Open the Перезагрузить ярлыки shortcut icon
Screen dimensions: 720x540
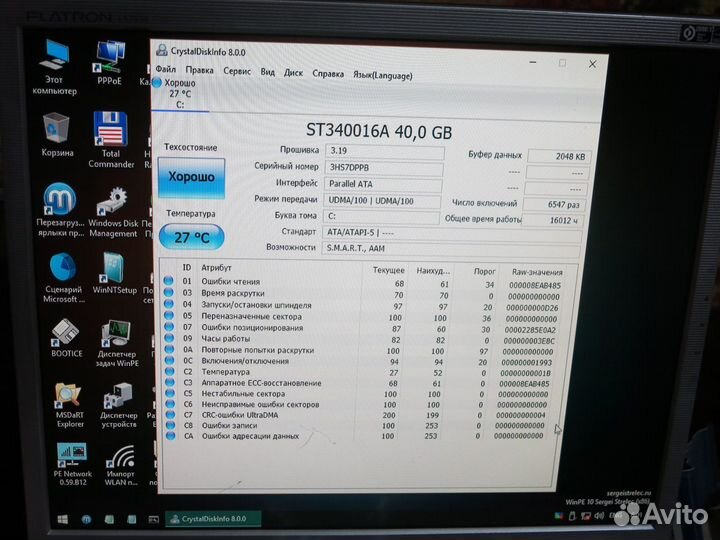60,210
